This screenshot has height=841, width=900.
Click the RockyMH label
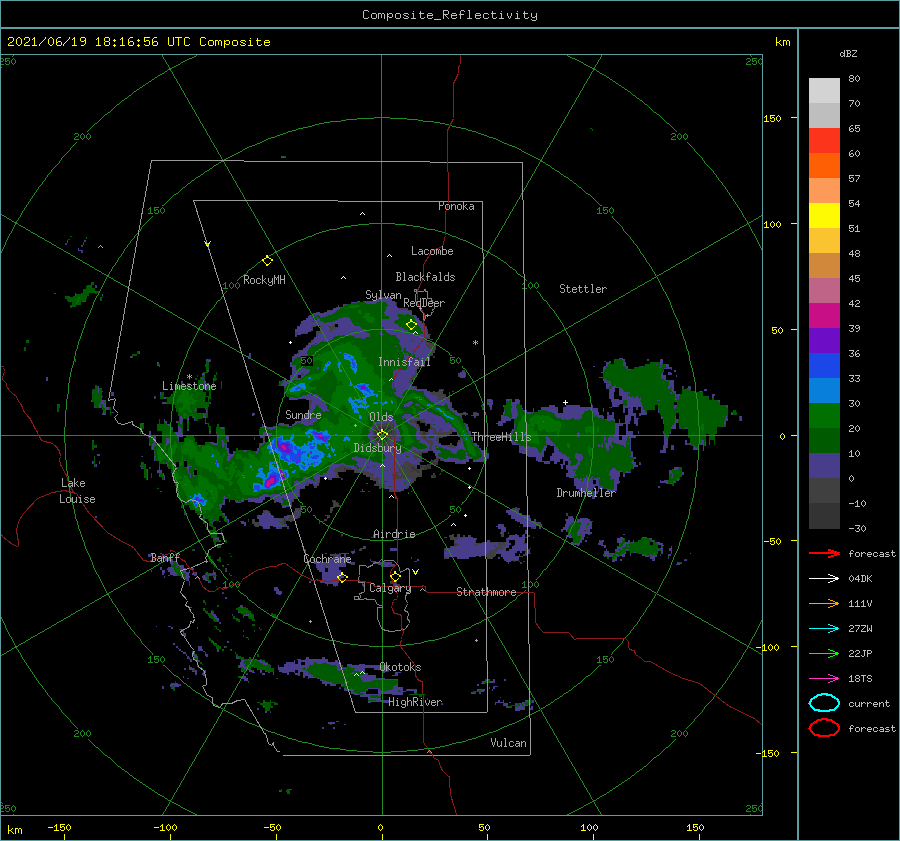(264, 280)
